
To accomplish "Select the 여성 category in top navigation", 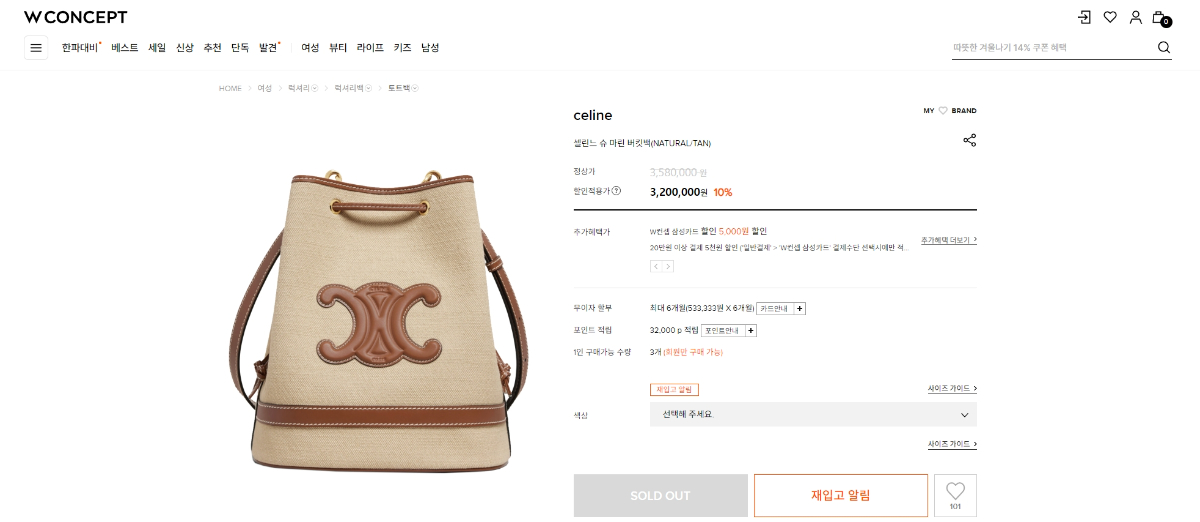I will [x=310, y=47].
